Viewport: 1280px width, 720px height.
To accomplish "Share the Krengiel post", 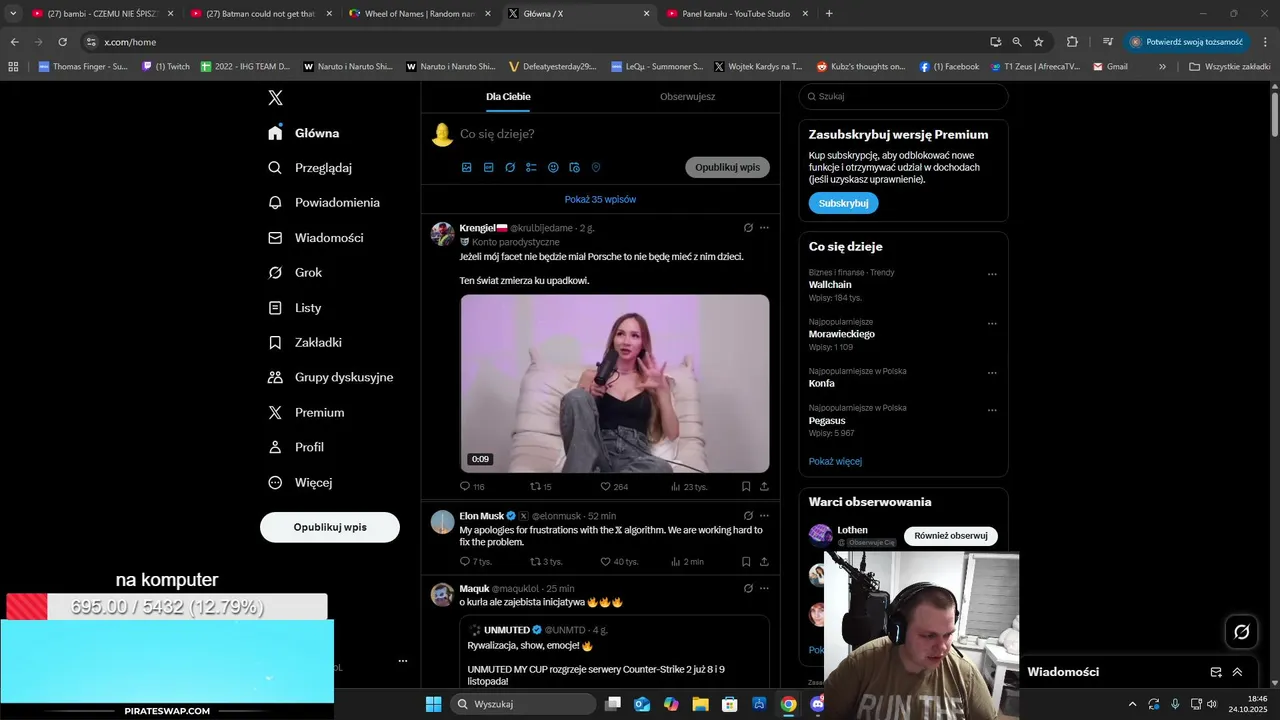I will click(x=764, y=487).
